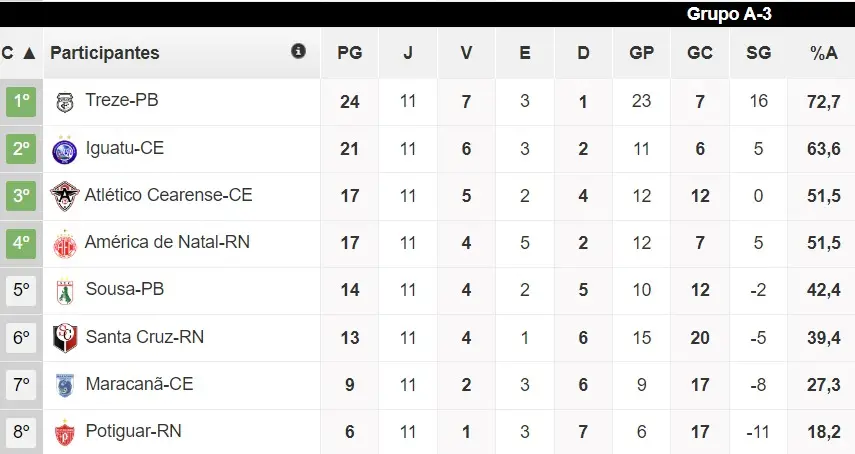The height and width of the screenshot is (454, 855).
Task: Click the Santa Cruz-RN team crest
Action: point(65,338)
